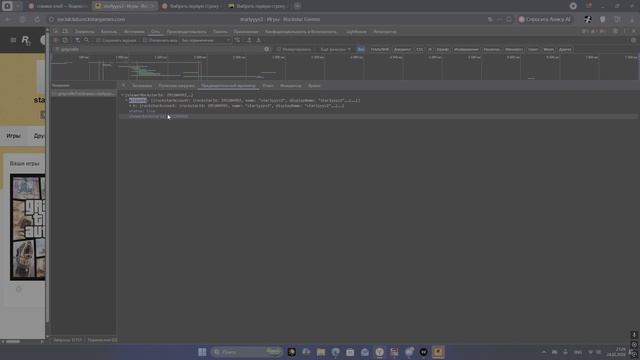Viewport: 640px width, 360px height.
Task: Open a new browser tab
Action: 298,6
